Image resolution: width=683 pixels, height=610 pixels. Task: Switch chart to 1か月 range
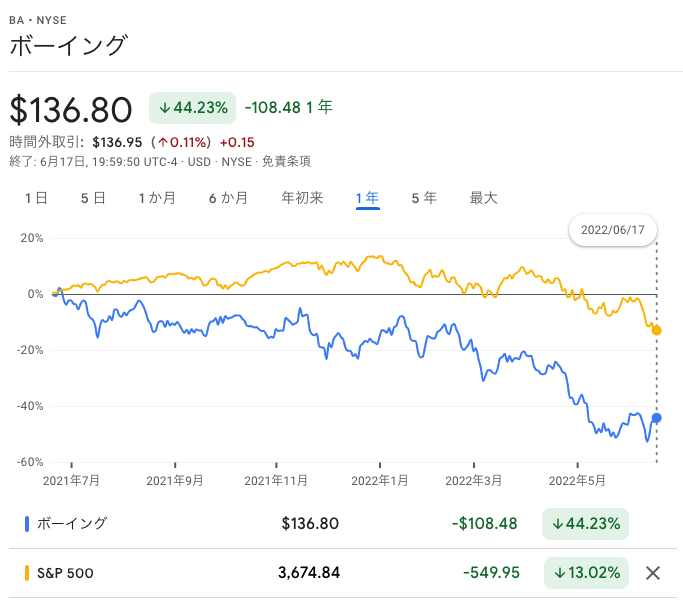point(157,198)
